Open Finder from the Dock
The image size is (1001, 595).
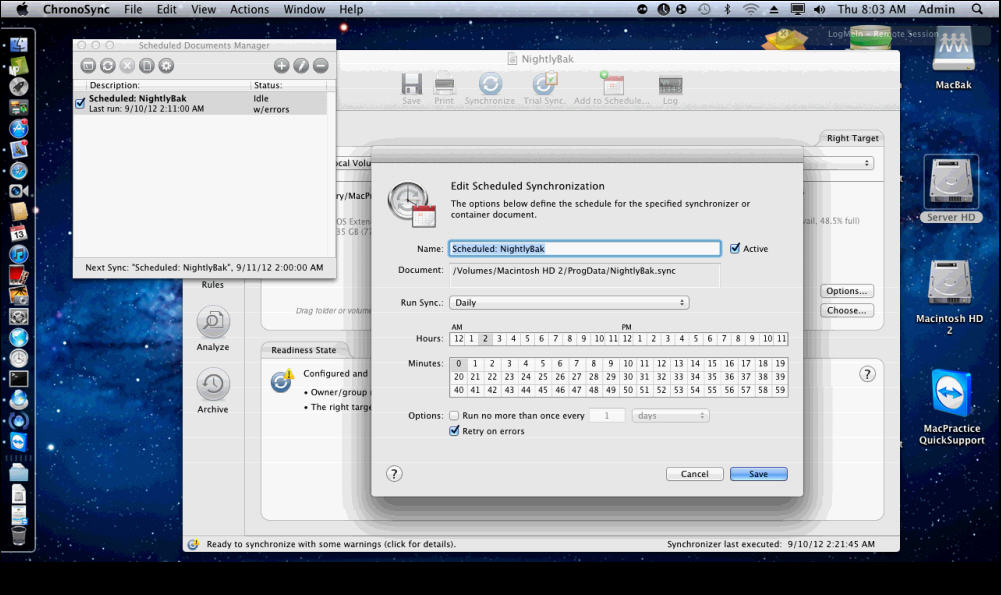point(19,45)
